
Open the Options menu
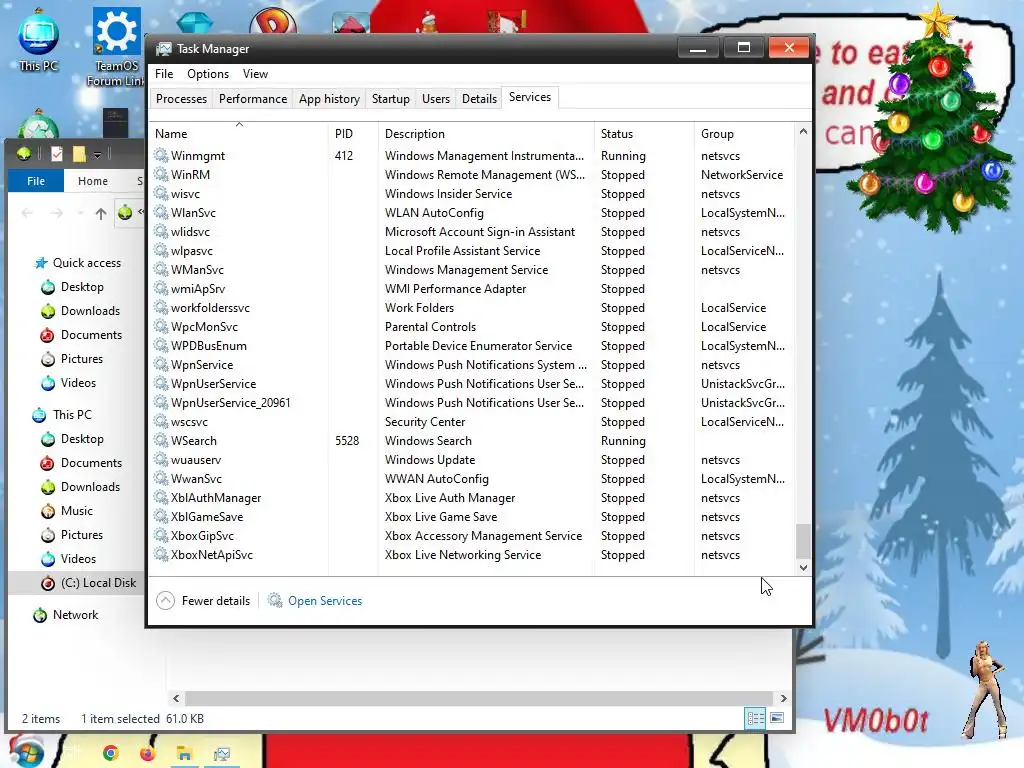(x=208, y=74)
